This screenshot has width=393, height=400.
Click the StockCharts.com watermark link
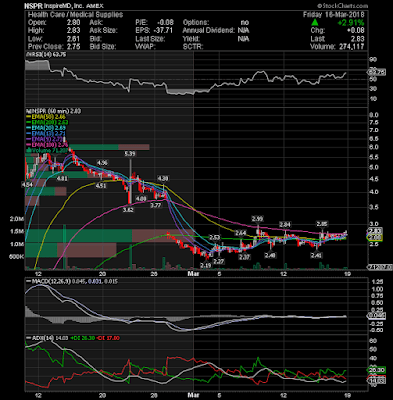[343, 6]
